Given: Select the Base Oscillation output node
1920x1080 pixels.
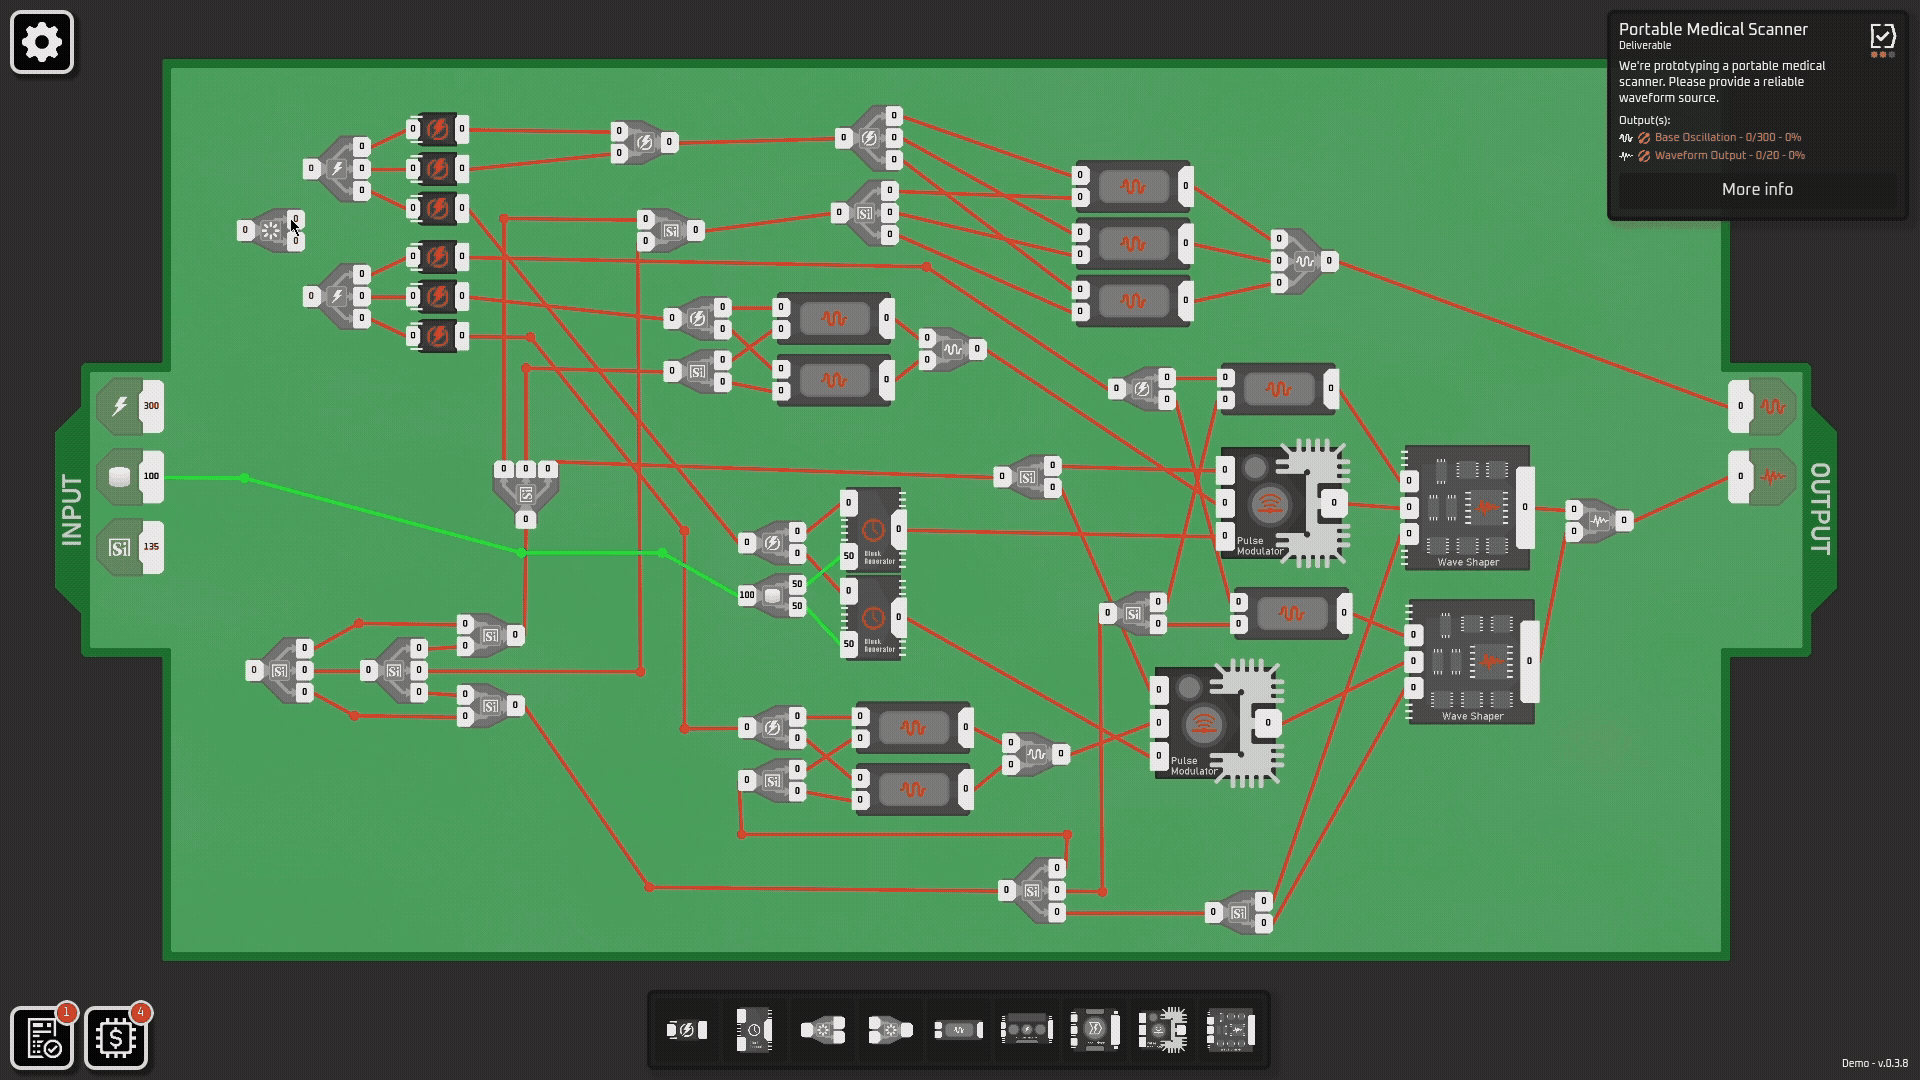Looking at the screenshot, I should (1762, 406).
